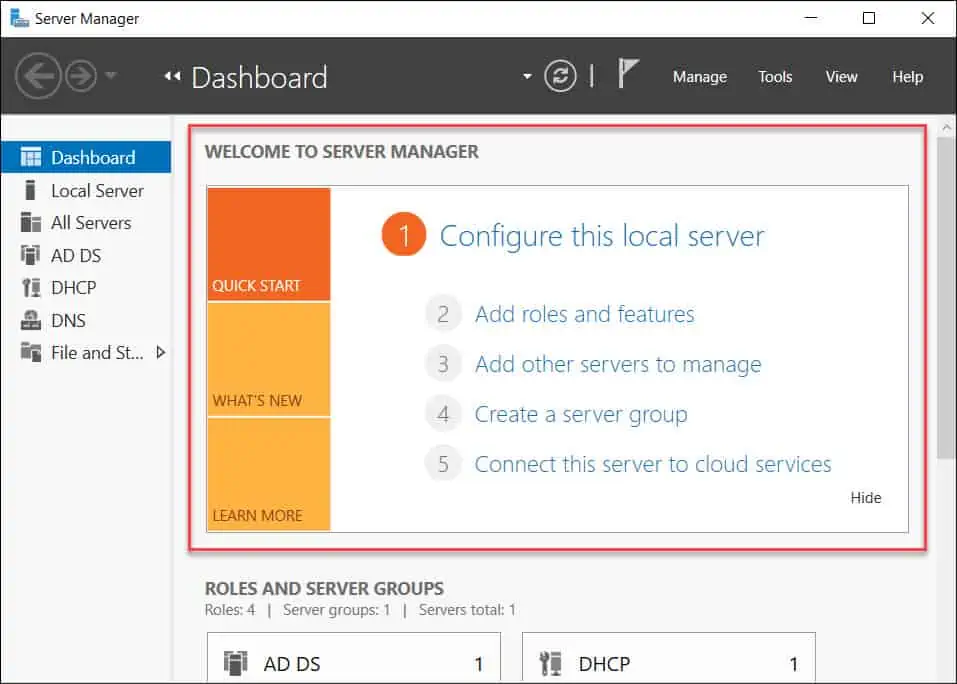Select the QUICK START tile
Viewport: 957px width, 684px height.
(x=269, y=244)
